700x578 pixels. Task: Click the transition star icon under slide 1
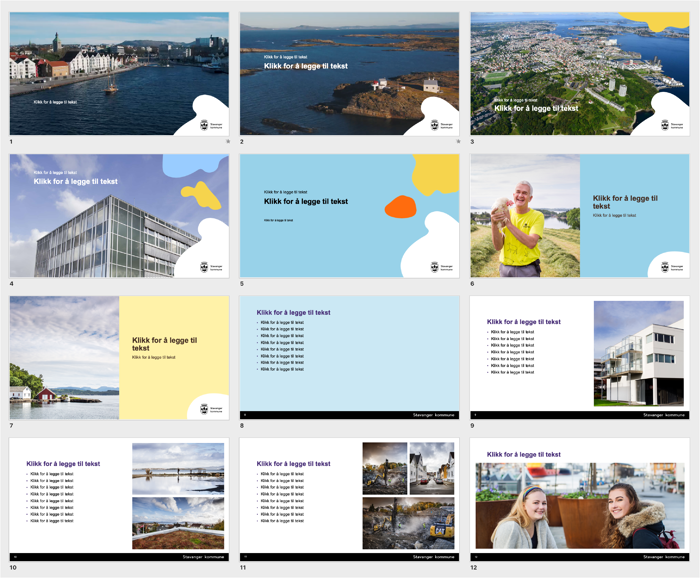(228, 141)
